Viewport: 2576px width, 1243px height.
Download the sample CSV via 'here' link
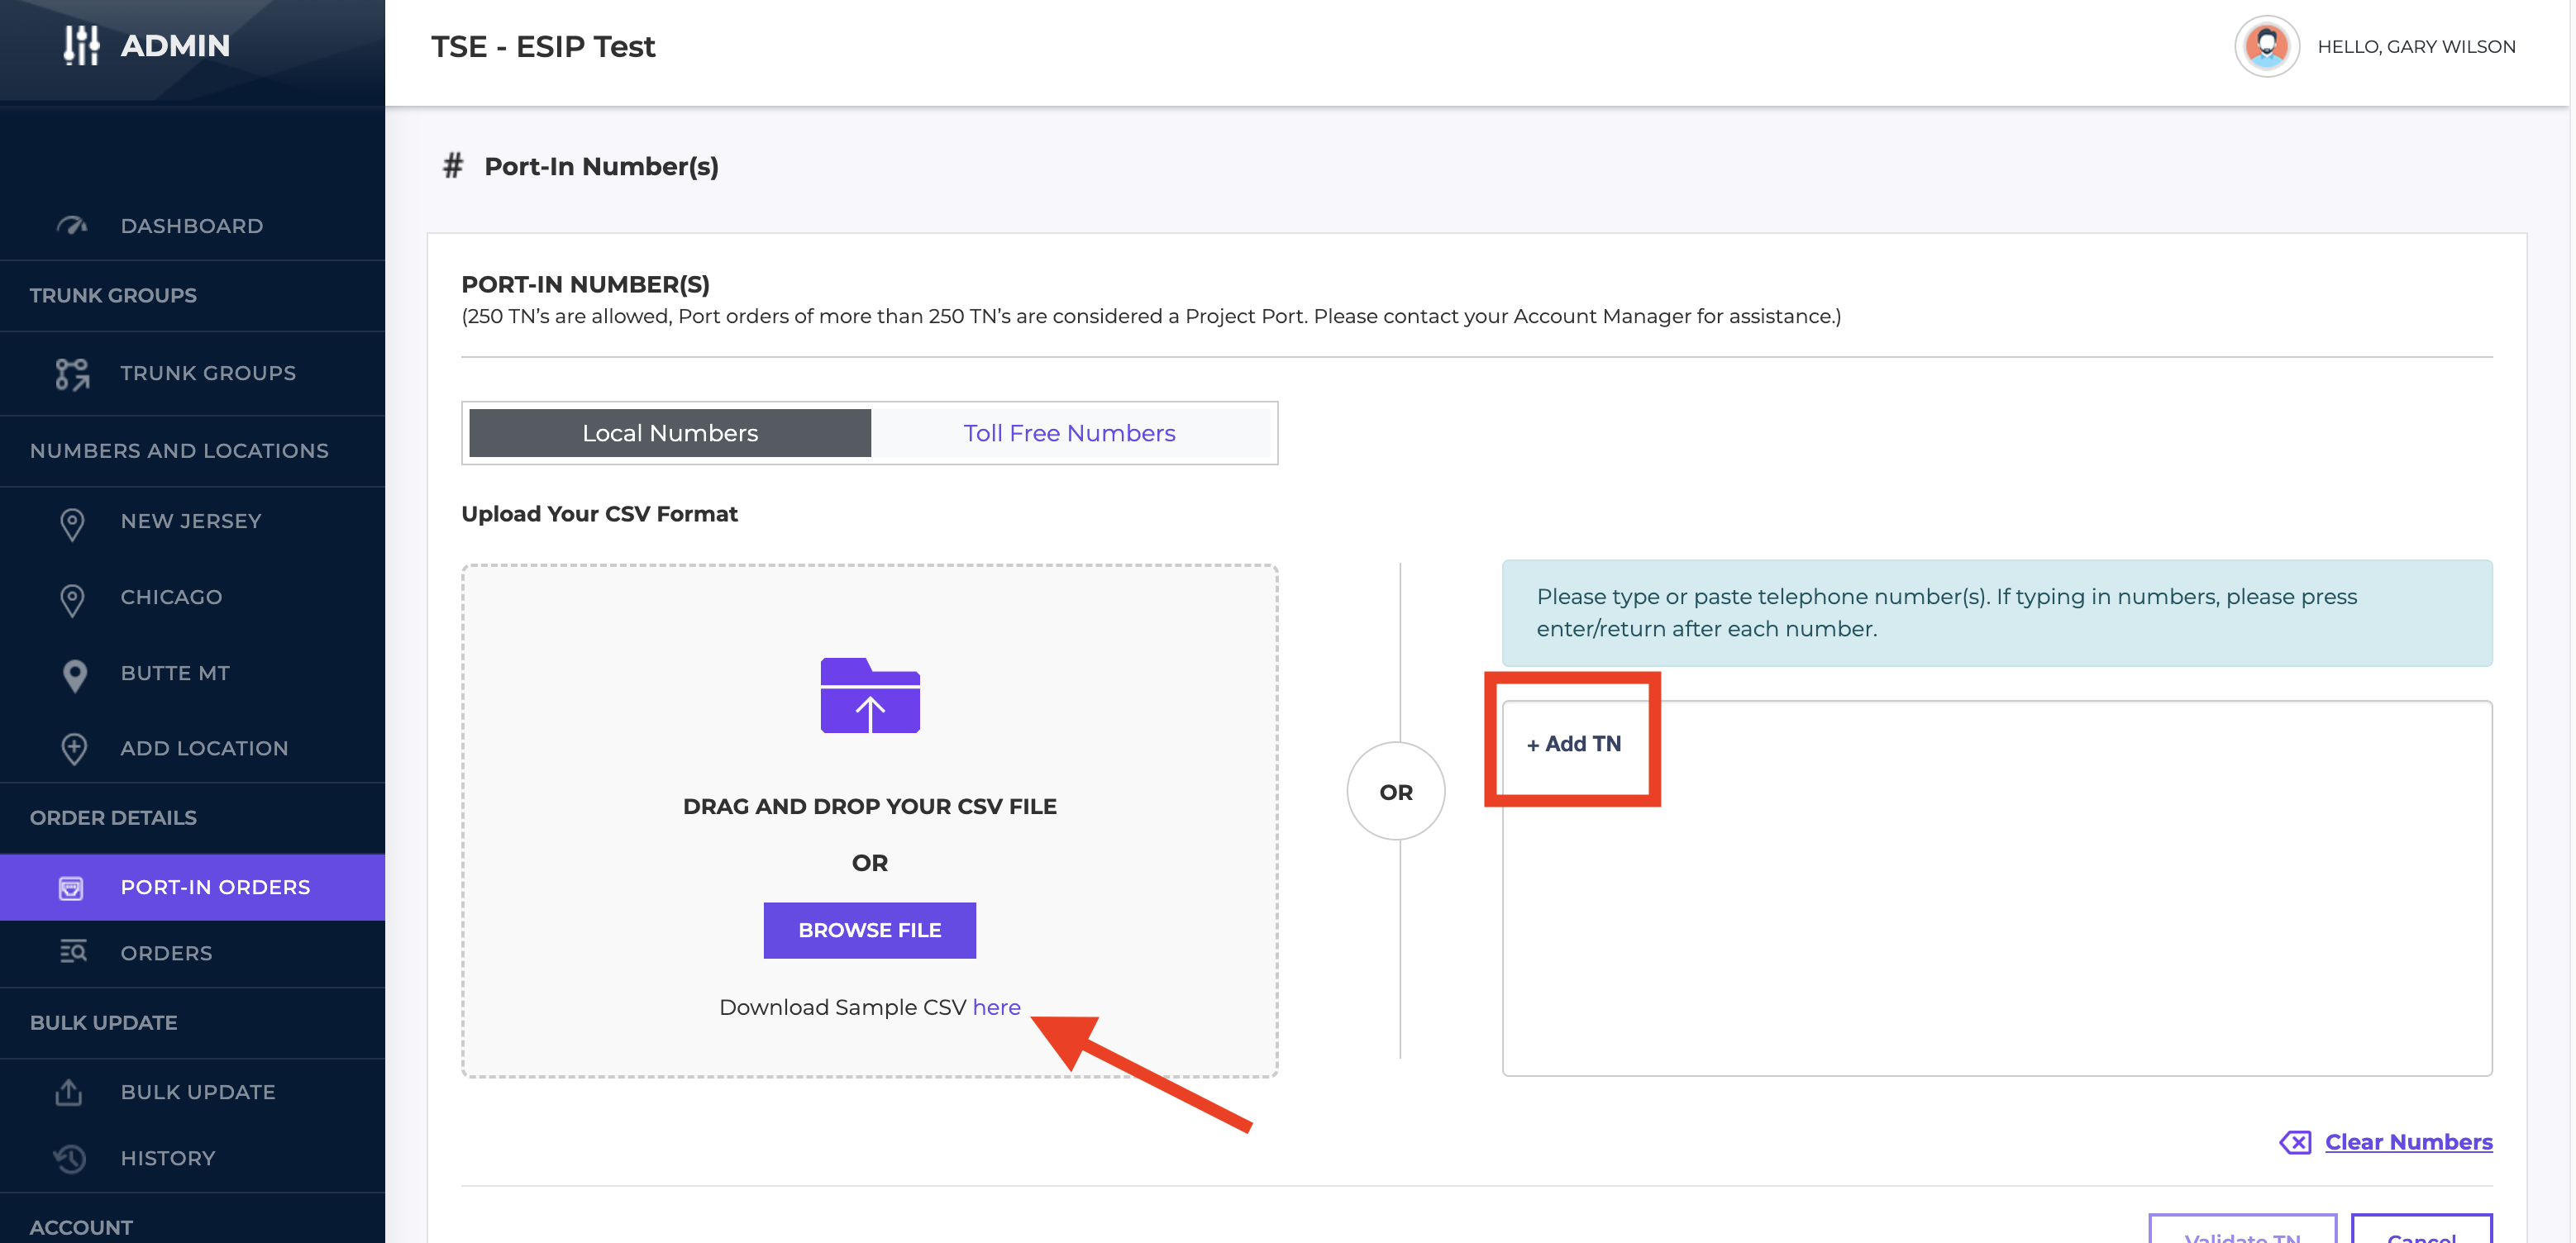point(996,1008)
